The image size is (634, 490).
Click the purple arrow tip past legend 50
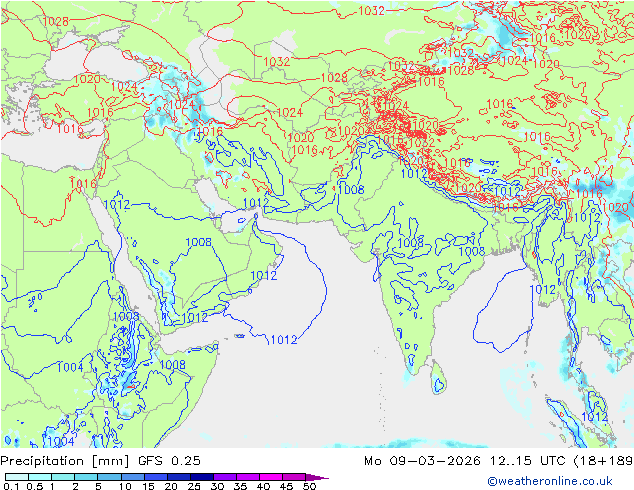tap(319, 477)
